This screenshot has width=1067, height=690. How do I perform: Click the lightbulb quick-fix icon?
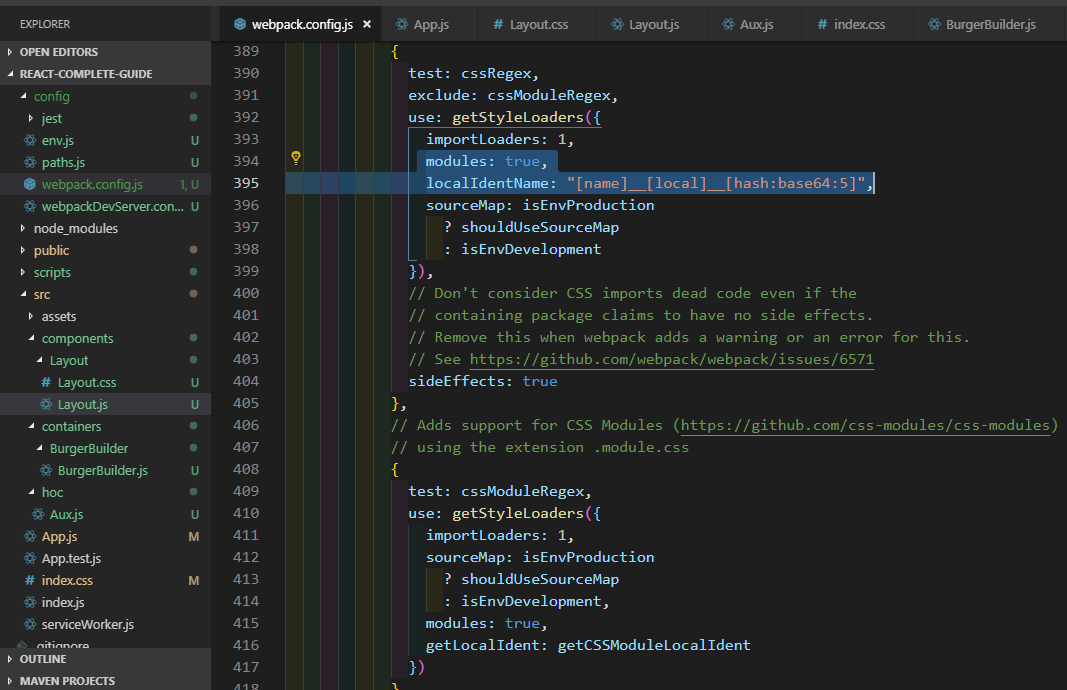pyautogui.click(x=296, y=159)
